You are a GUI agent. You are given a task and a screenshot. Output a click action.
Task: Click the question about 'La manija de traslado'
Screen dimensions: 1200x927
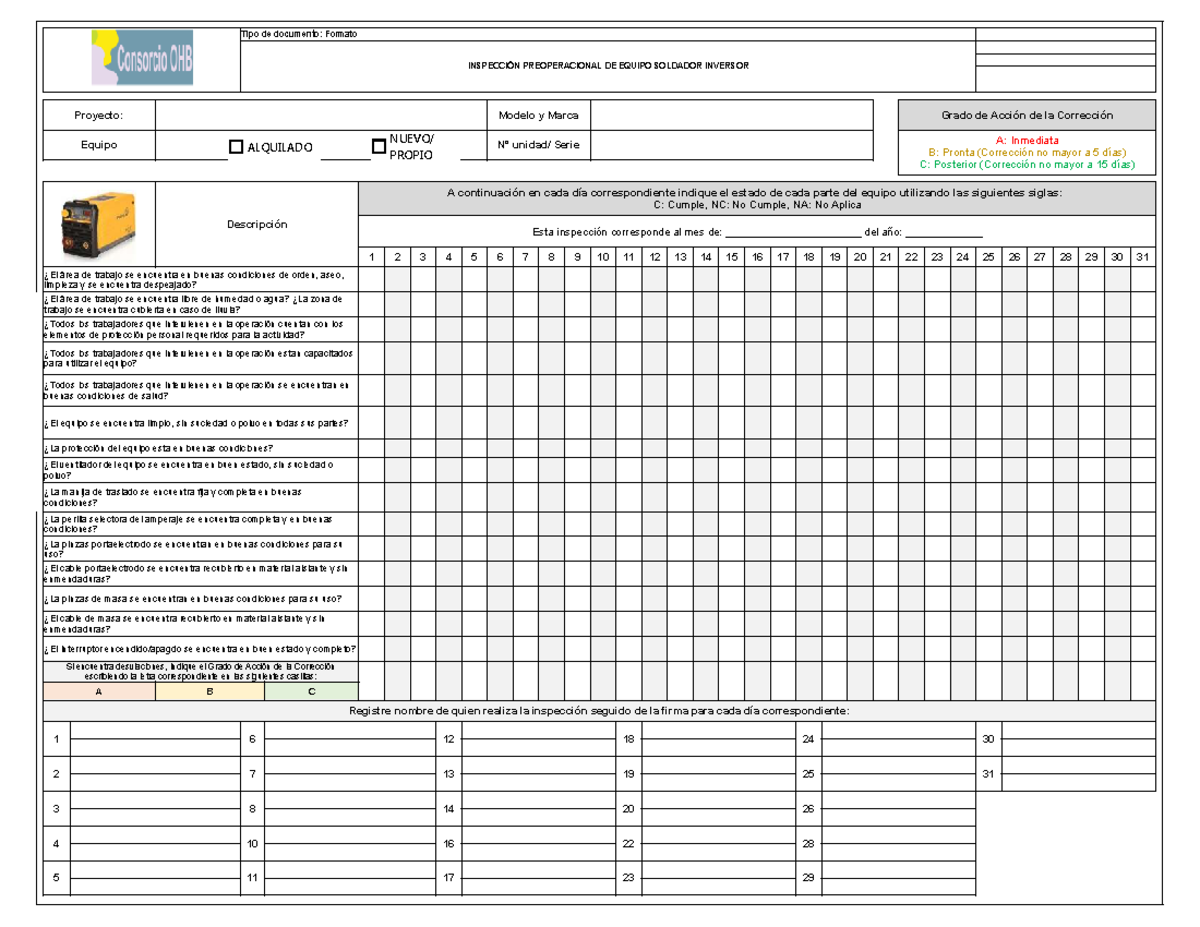tap(200, 497)
